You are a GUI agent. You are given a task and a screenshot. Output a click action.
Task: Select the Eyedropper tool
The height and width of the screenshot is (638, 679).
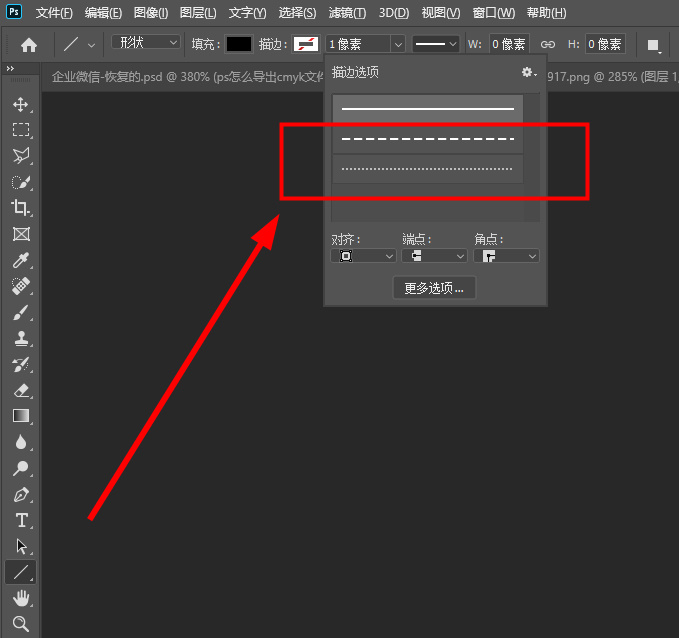[x=20, y=260]
